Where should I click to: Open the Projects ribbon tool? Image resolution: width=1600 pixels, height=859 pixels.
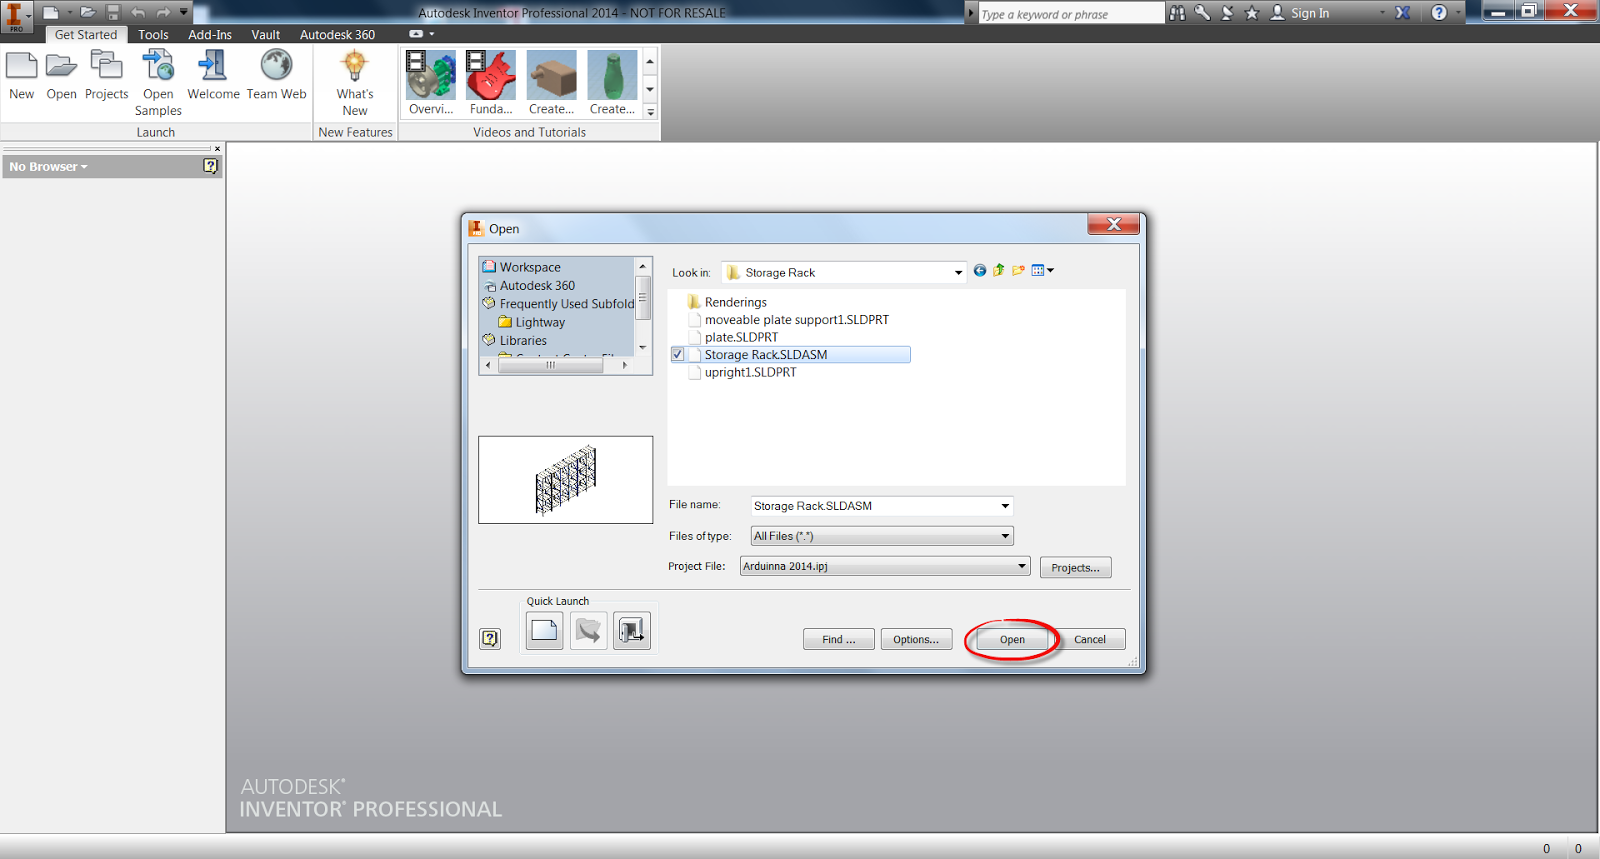[106, 76]
